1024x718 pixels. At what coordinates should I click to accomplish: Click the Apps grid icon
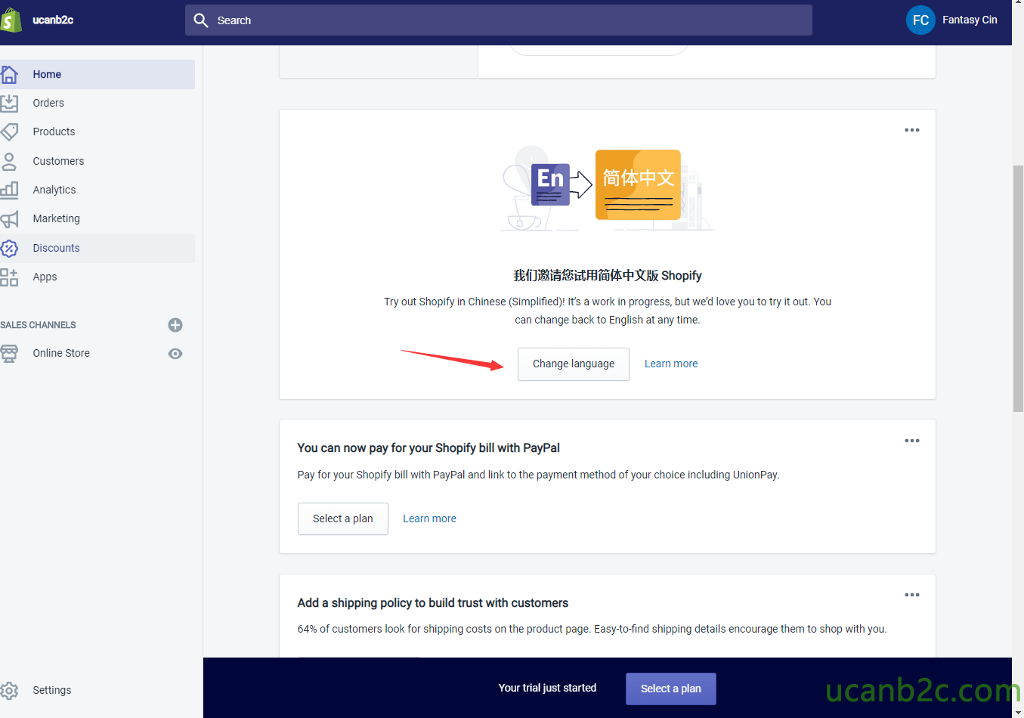click(x=9, y=277)
